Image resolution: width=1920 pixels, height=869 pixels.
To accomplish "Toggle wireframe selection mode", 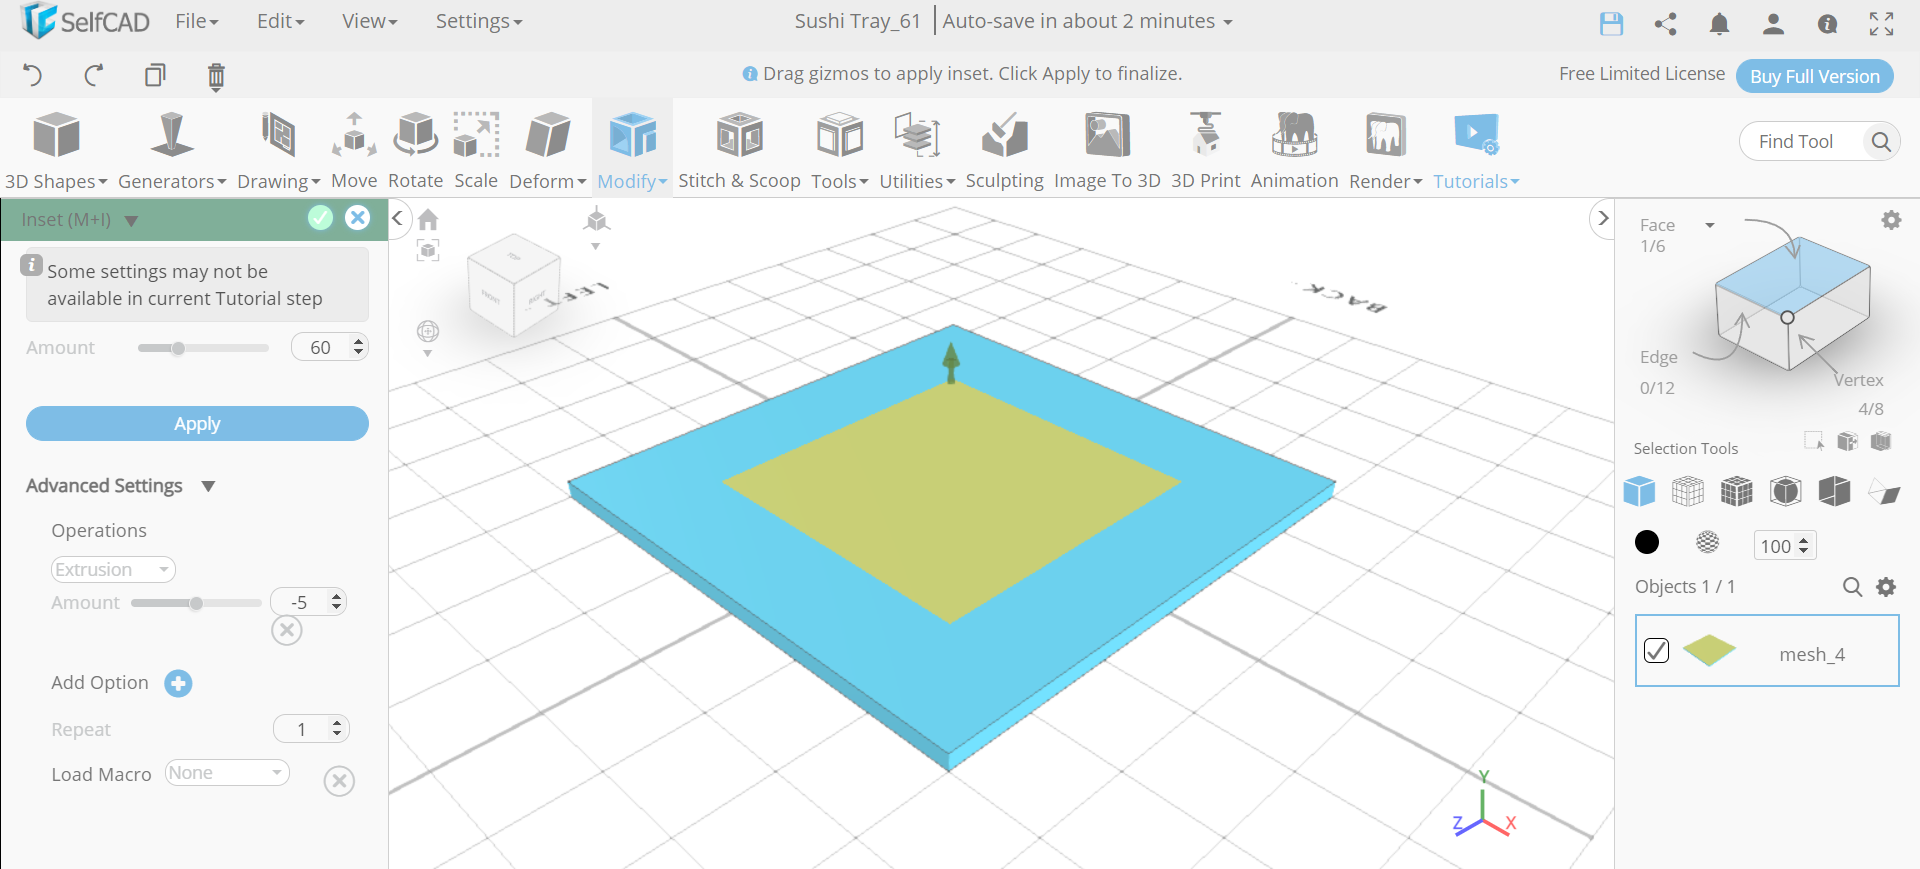I will tap(1688, 491).
